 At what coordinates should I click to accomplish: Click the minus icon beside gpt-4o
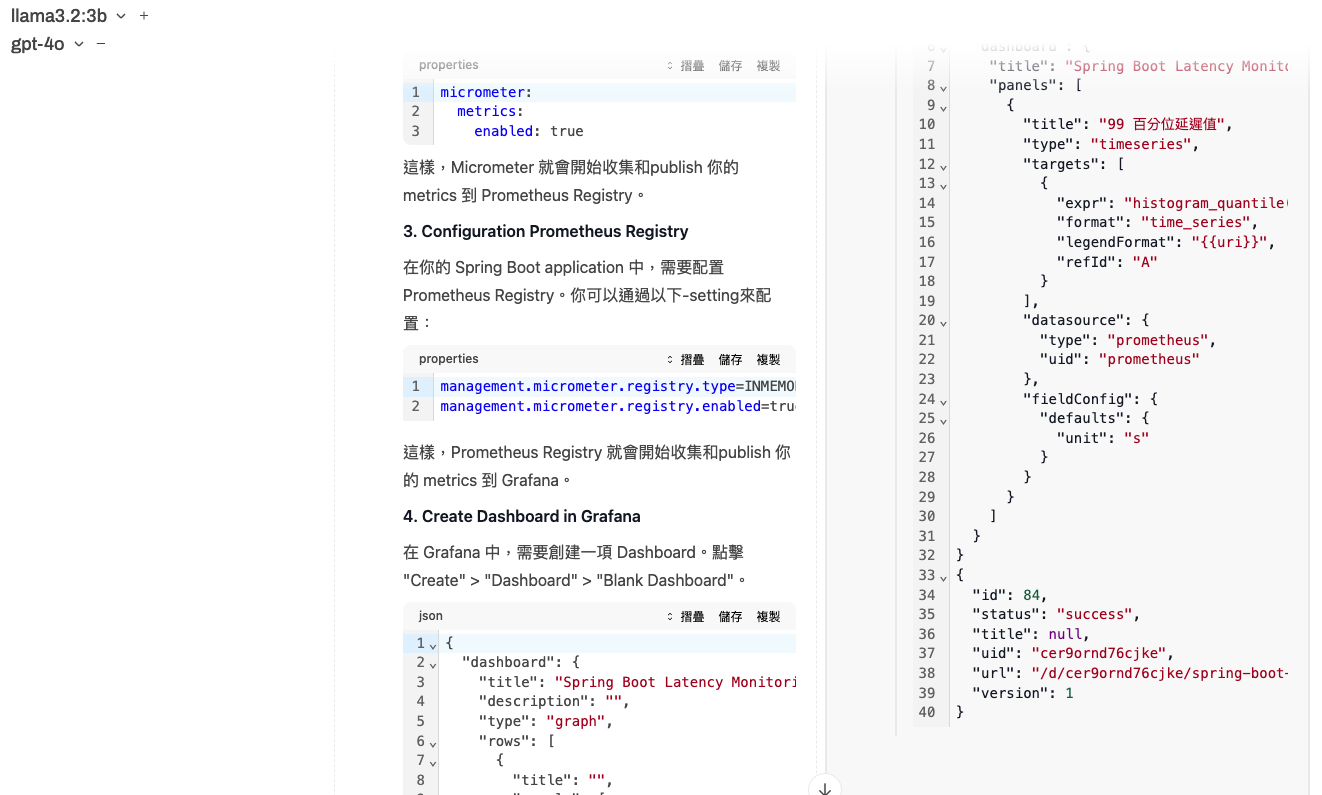coord(101,44)
